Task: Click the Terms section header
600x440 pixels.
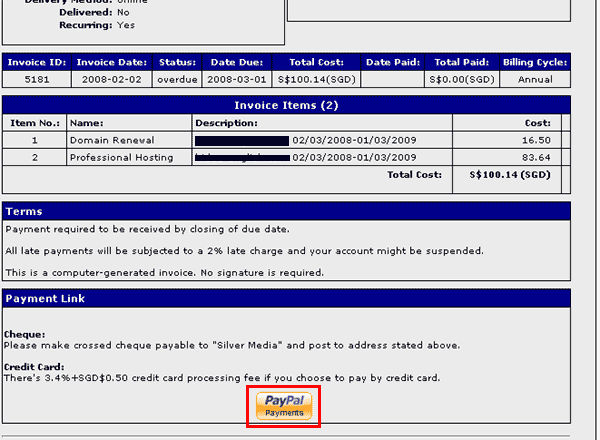Action: (x=286, y=211)
